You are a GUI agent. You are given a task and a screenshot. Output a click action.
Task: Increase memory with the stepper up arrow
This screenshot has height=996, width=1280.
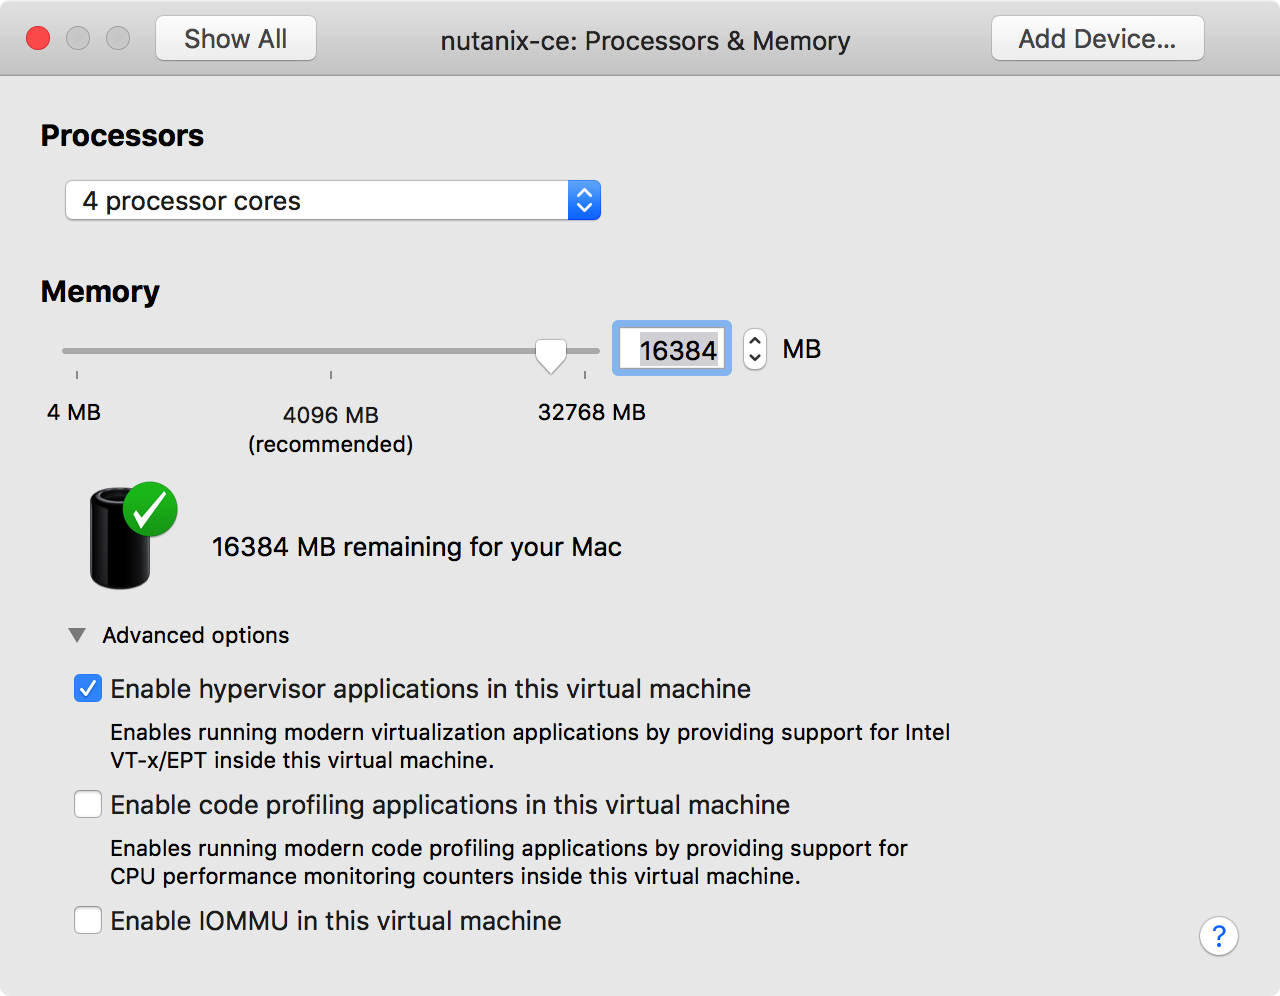point(755,340)
